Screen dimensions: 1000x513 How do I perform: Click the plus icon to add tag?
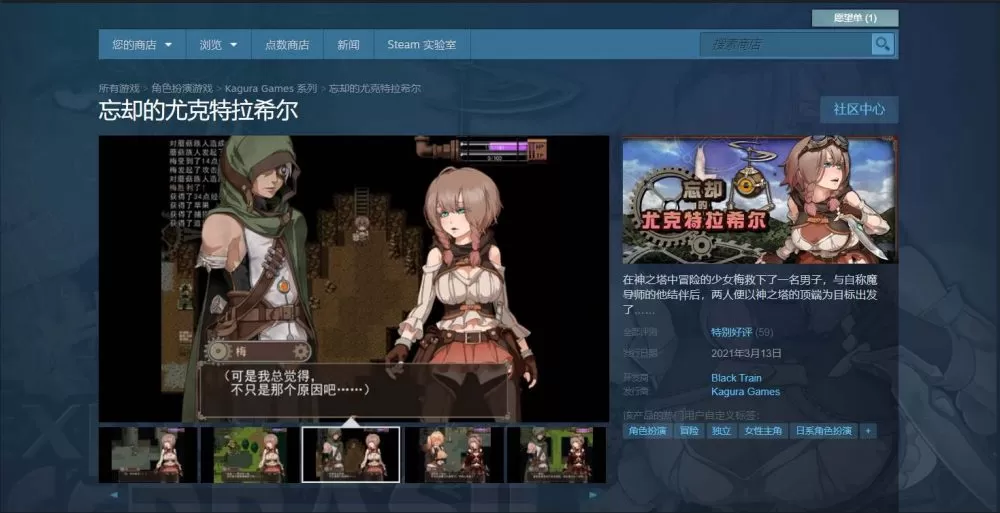pyautogui.click(x=867, y=431)
